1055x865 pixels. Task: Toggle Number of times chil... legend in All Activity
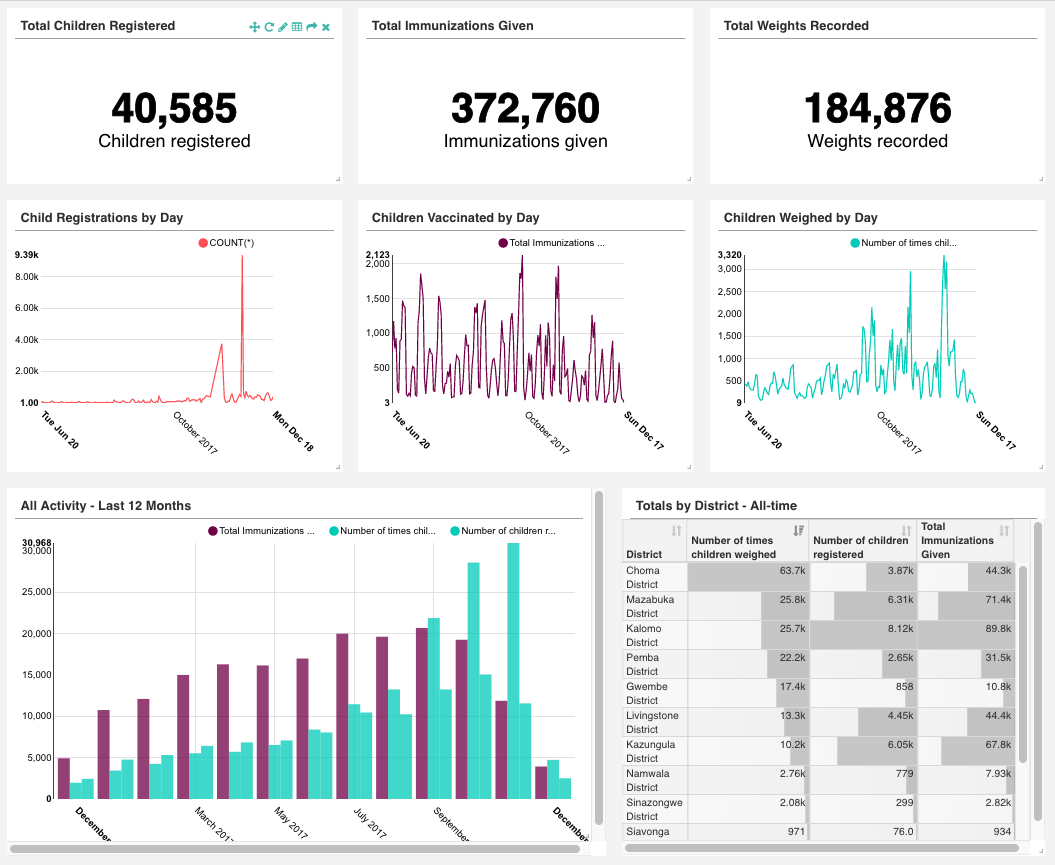click(x=382, y=531)
